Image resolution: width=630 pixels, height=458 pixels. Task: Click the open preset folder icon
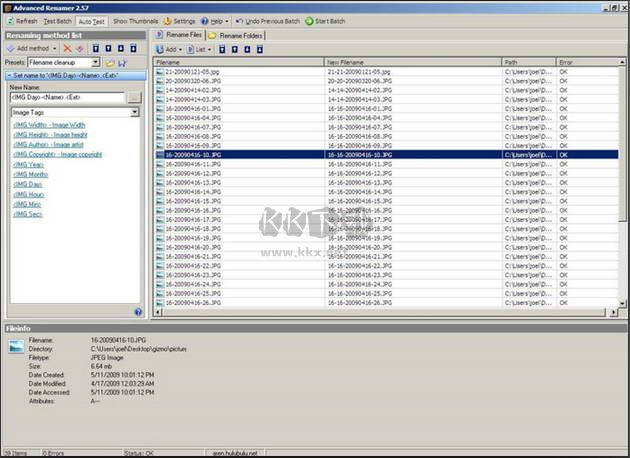110,62
